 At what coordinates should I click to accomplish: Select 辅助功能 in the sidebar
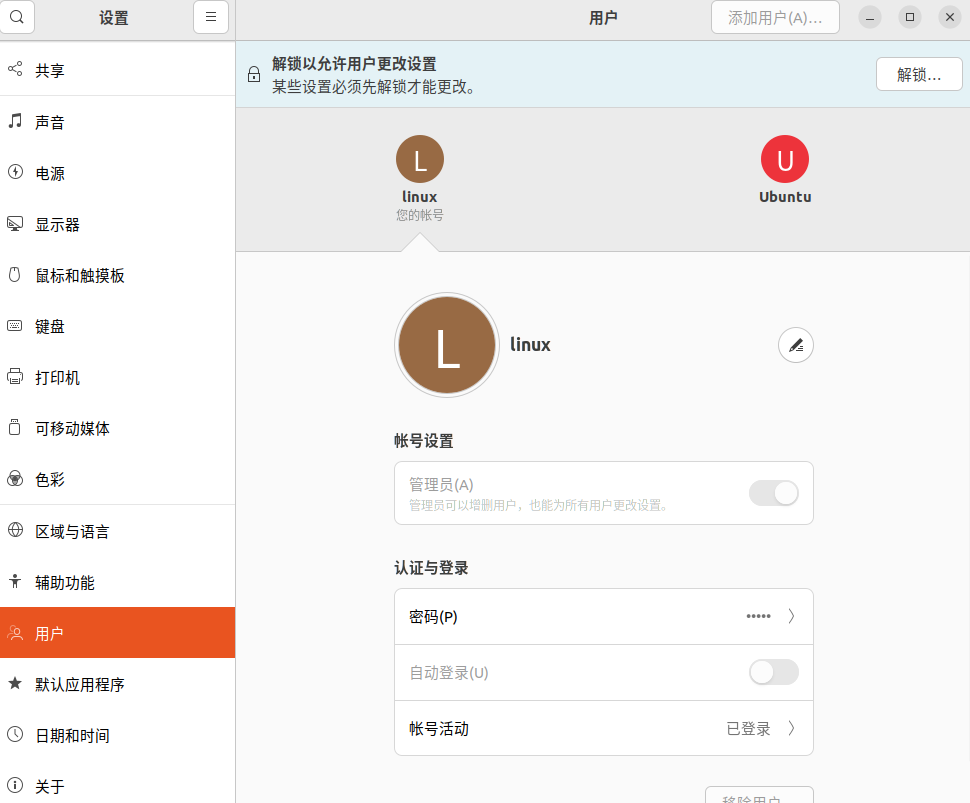click(118, 582)
